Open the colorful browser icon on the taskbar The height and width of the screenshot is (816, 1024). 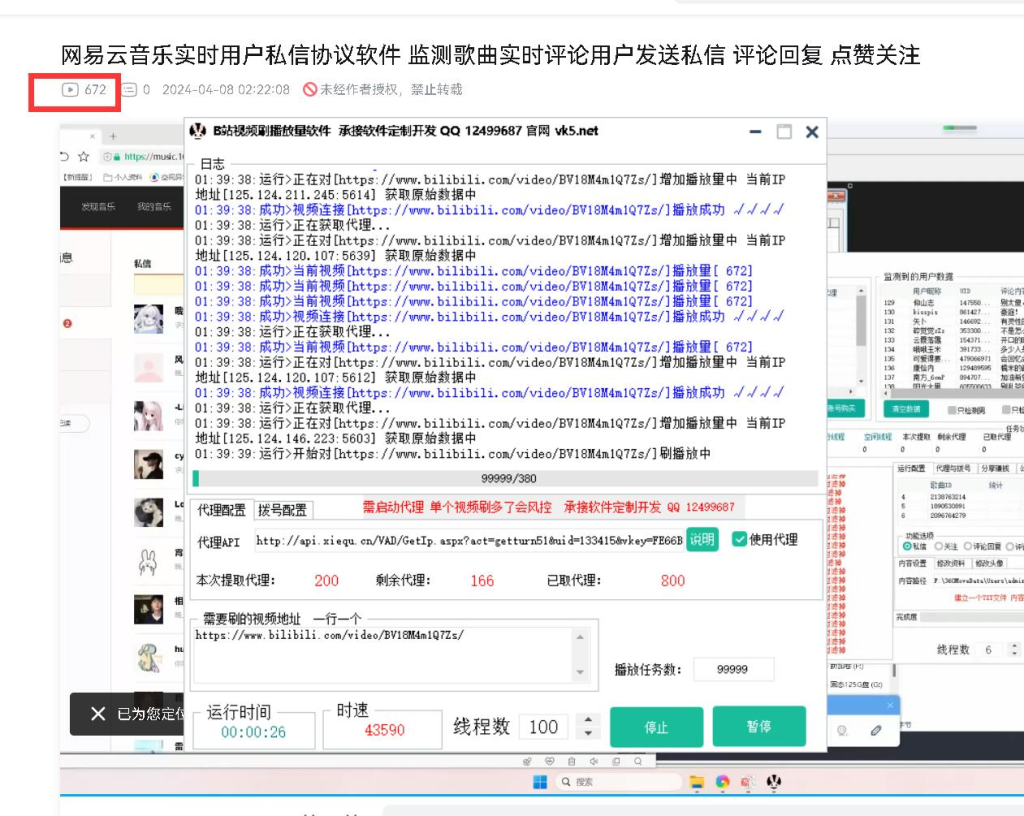tap(722, 782)
